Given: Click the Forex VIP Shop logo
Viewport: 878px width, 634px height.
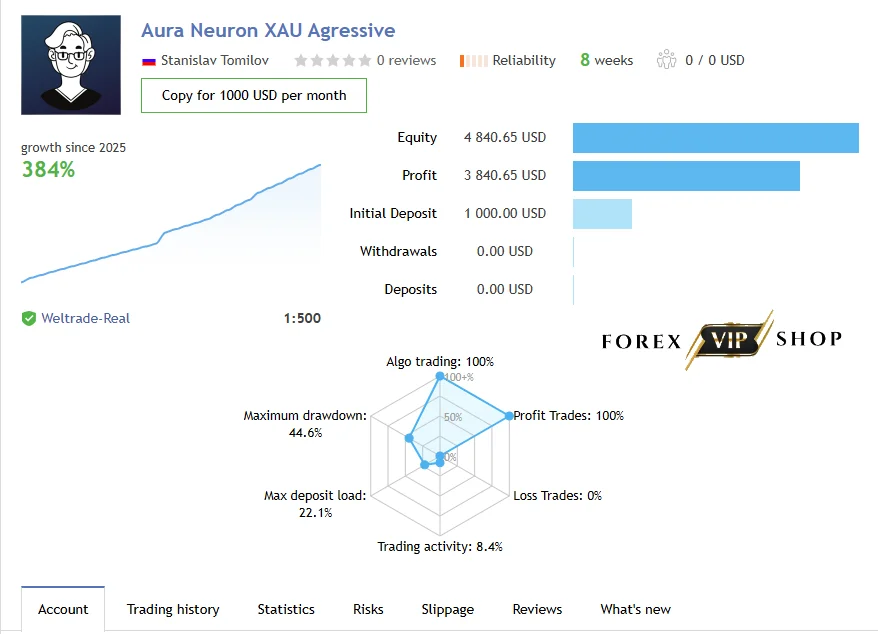Looking at the screenshot, I should [722, 339].
